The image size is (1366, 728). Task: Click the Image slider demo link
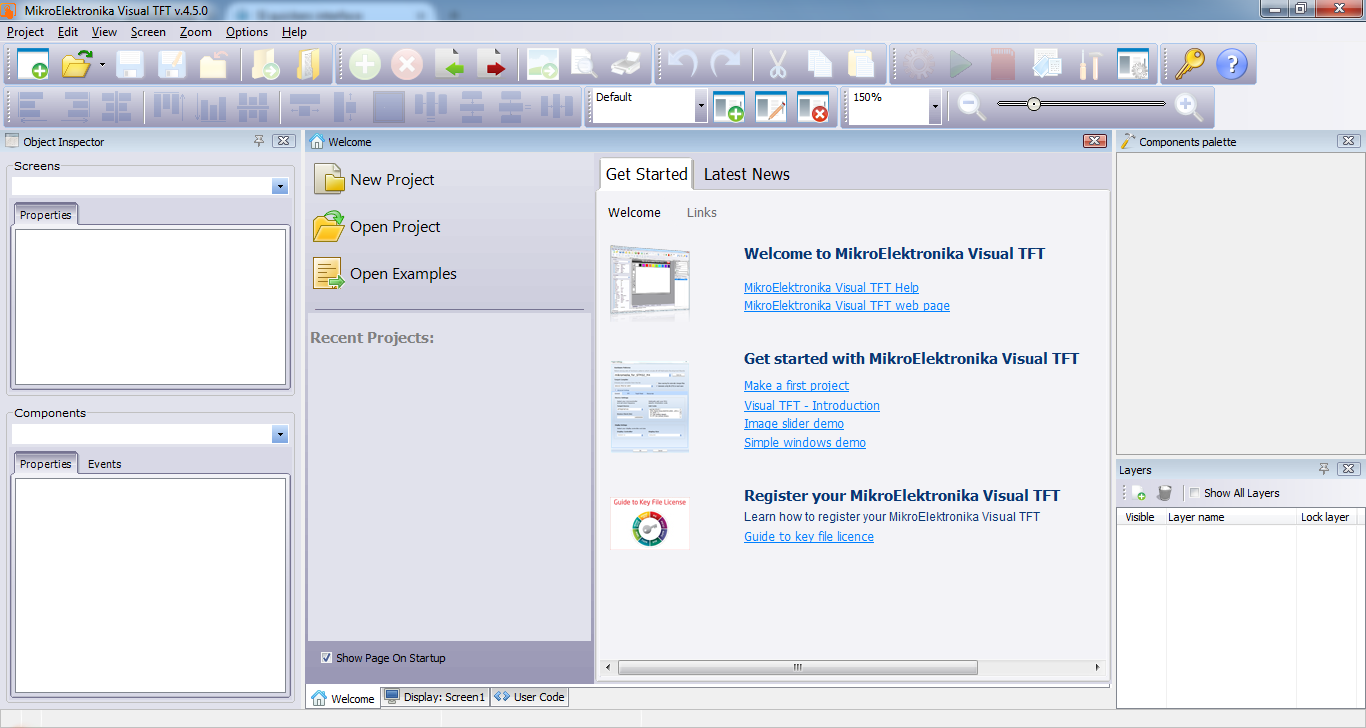[794, 424]
